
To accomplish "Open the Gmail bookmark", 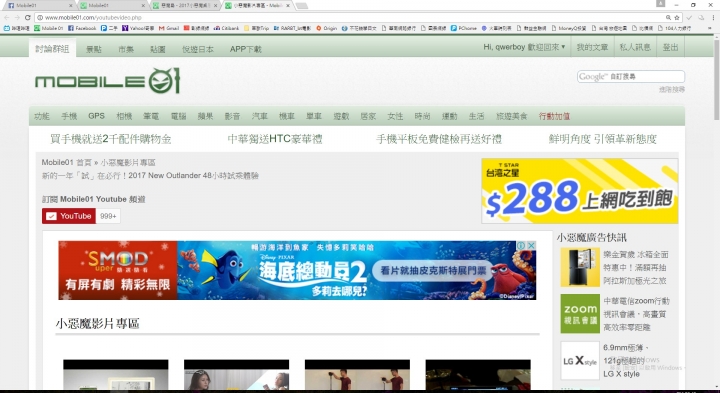I will pyautogui.click(x=169, y=28).
